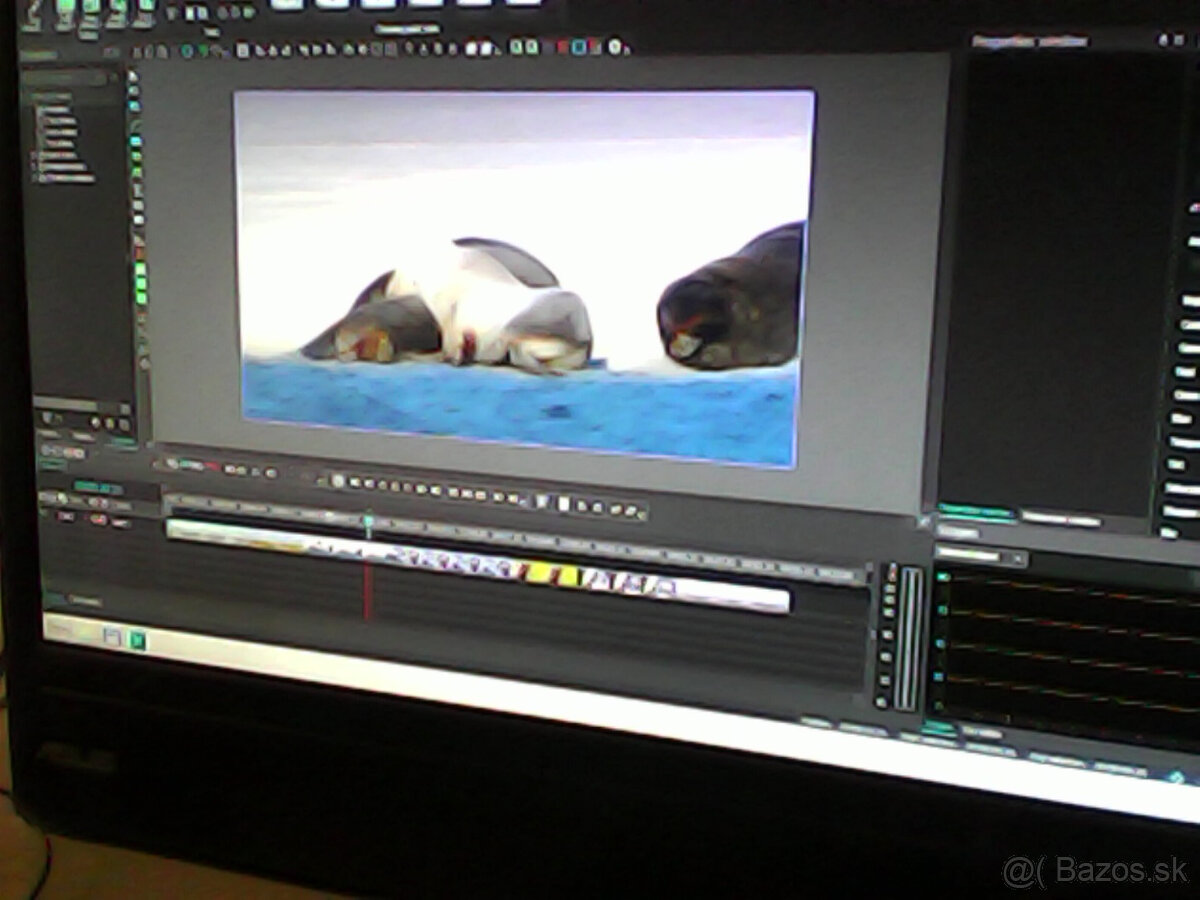The width and height of the screenshot is (1200, 900).
Task: Click the cyan square icon in top toolbar
Action: click(580, 46)
